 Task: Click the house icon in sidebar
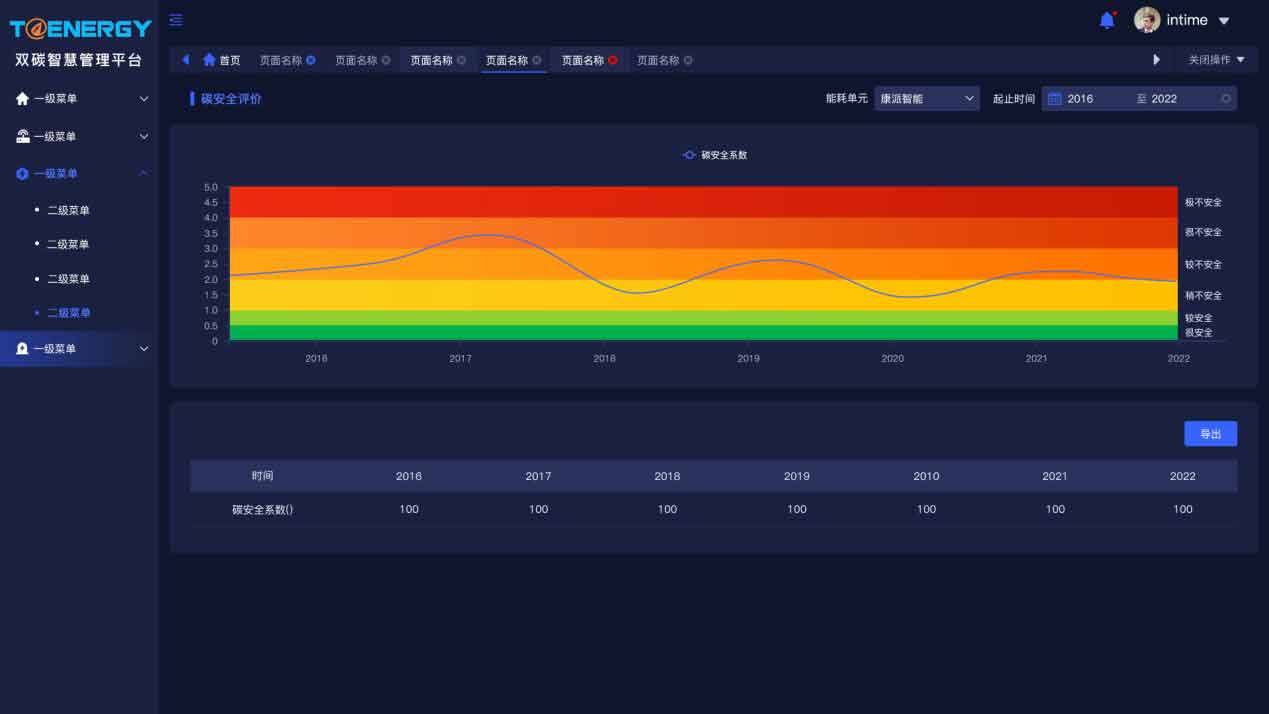(x=22, y=98)
